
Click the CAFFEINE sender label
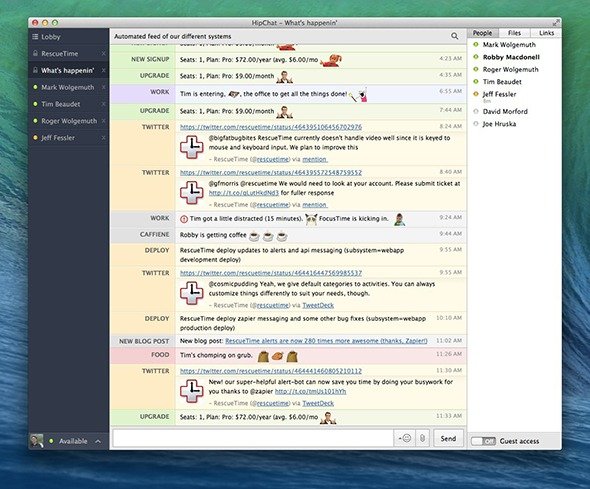[154, 234]
